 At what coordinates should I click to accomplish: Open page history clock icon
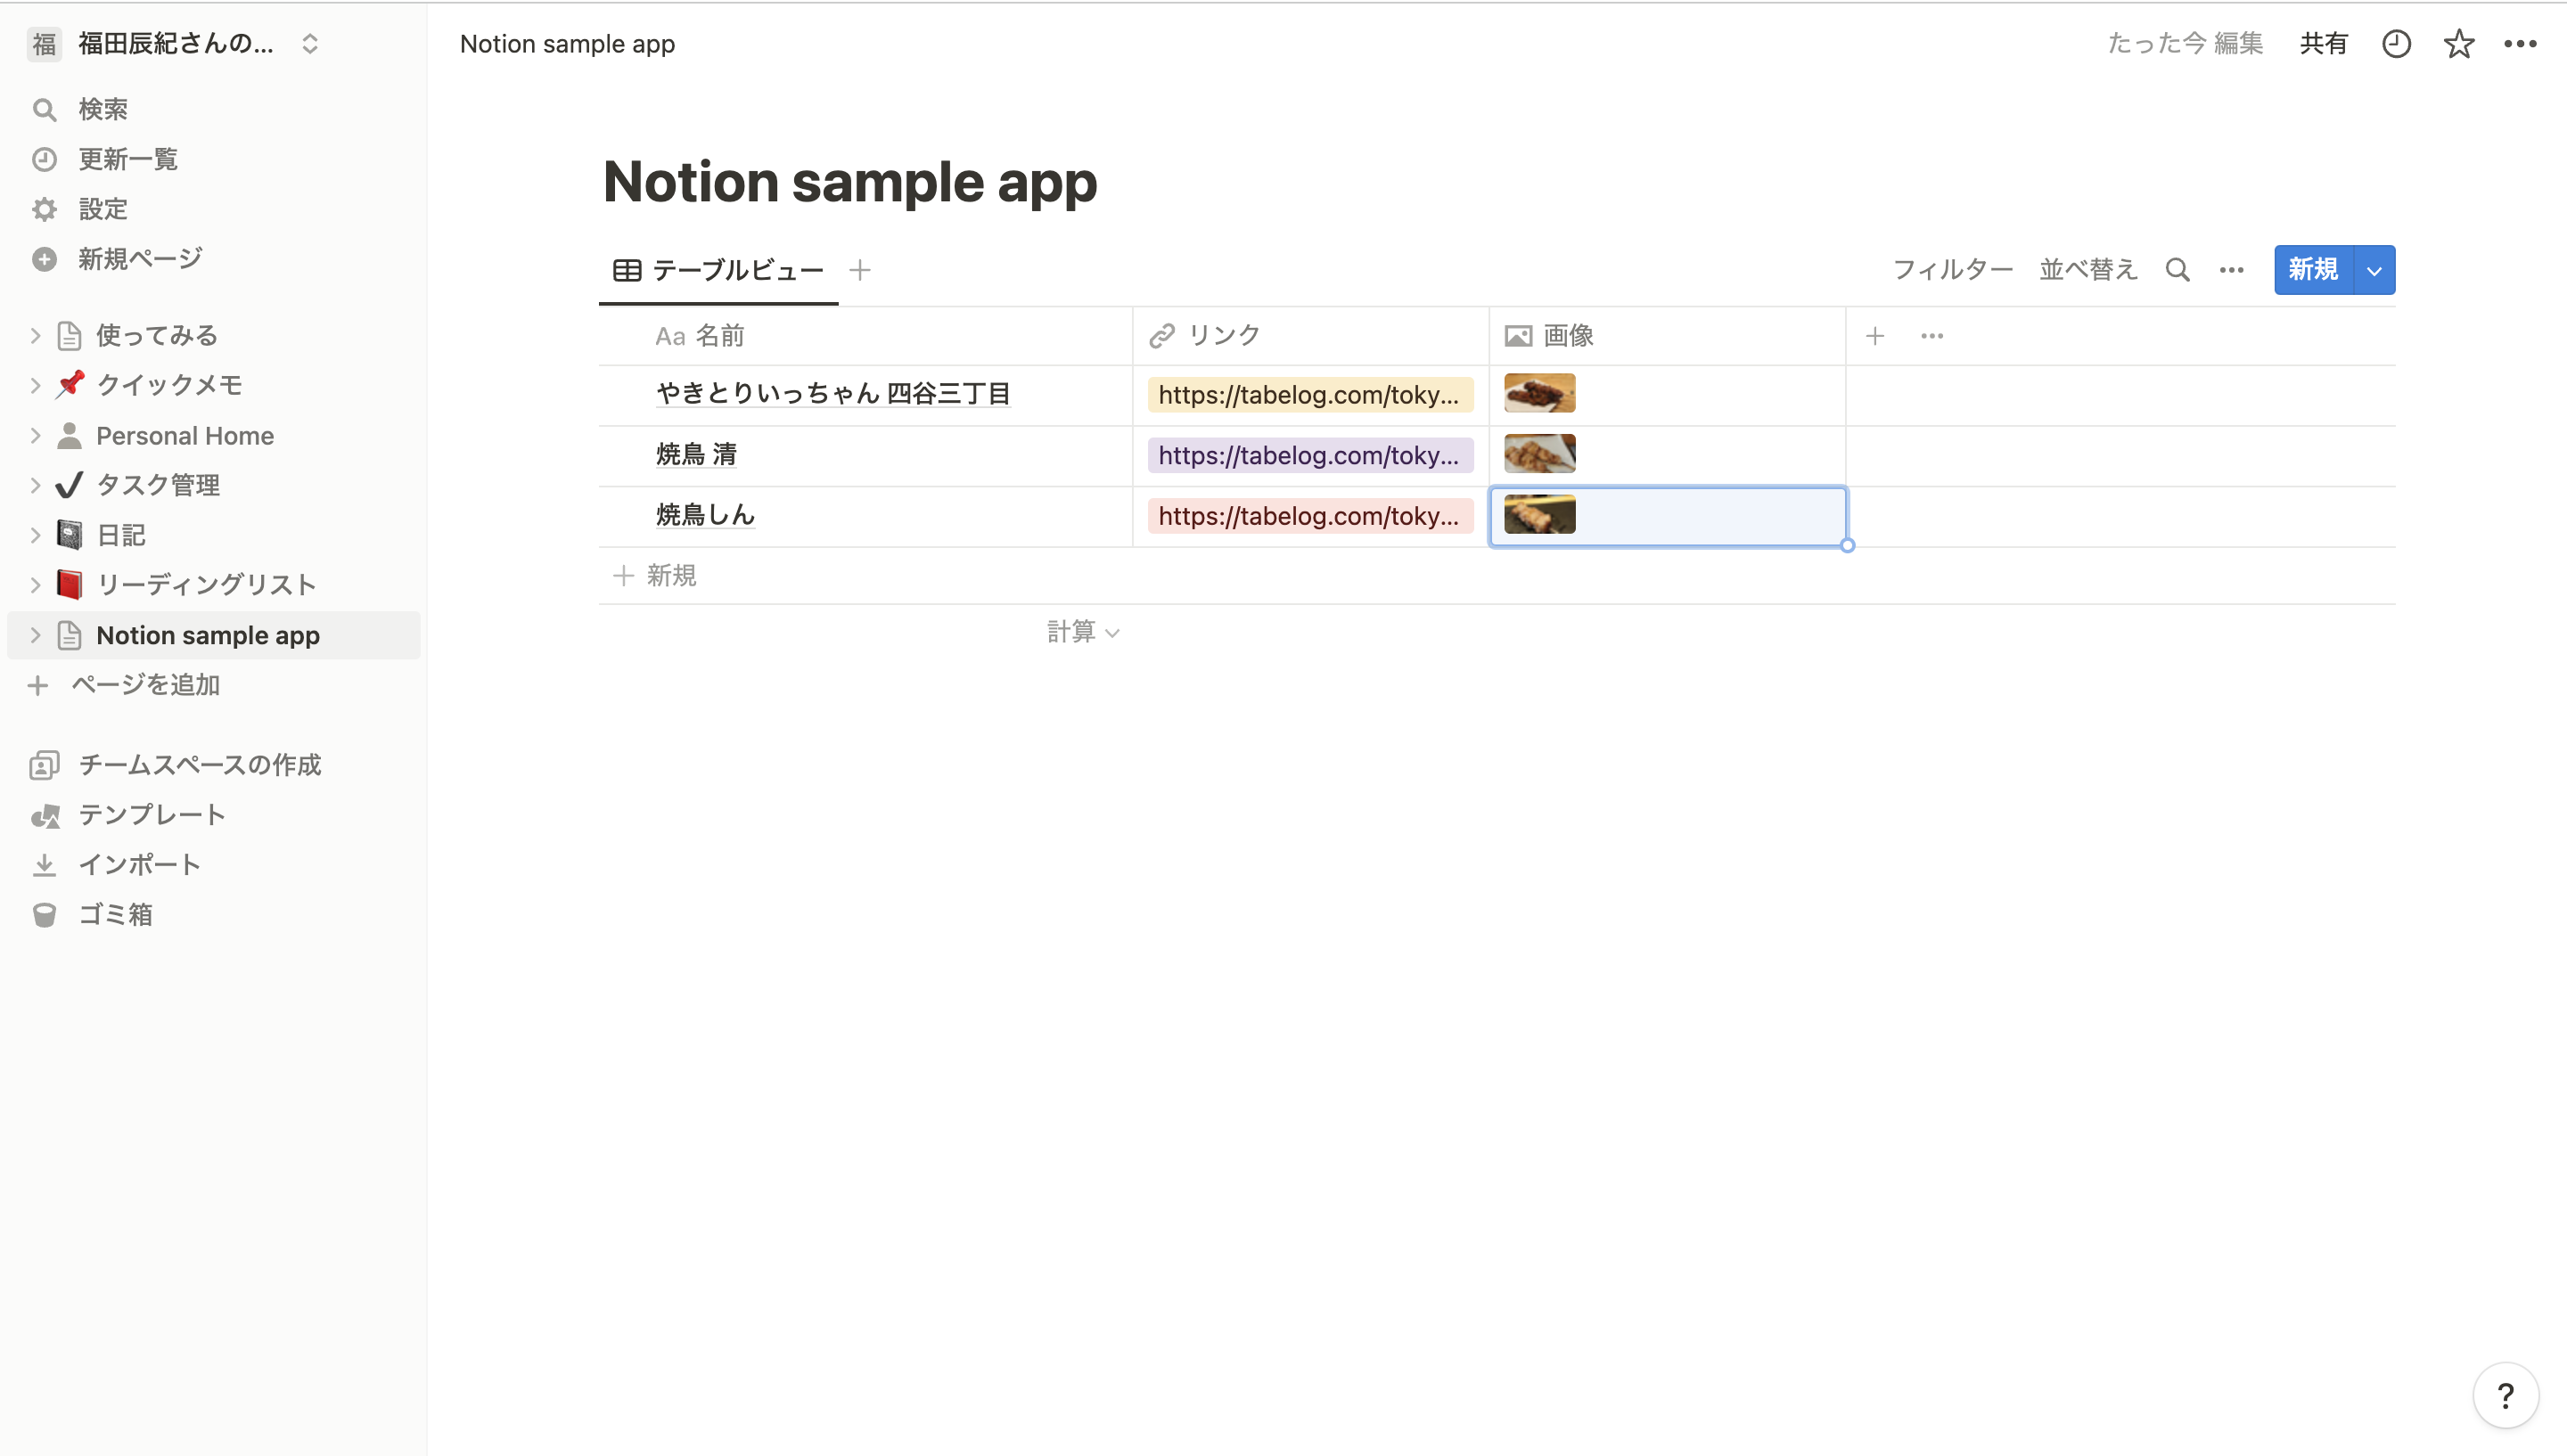coord(2396,44)
